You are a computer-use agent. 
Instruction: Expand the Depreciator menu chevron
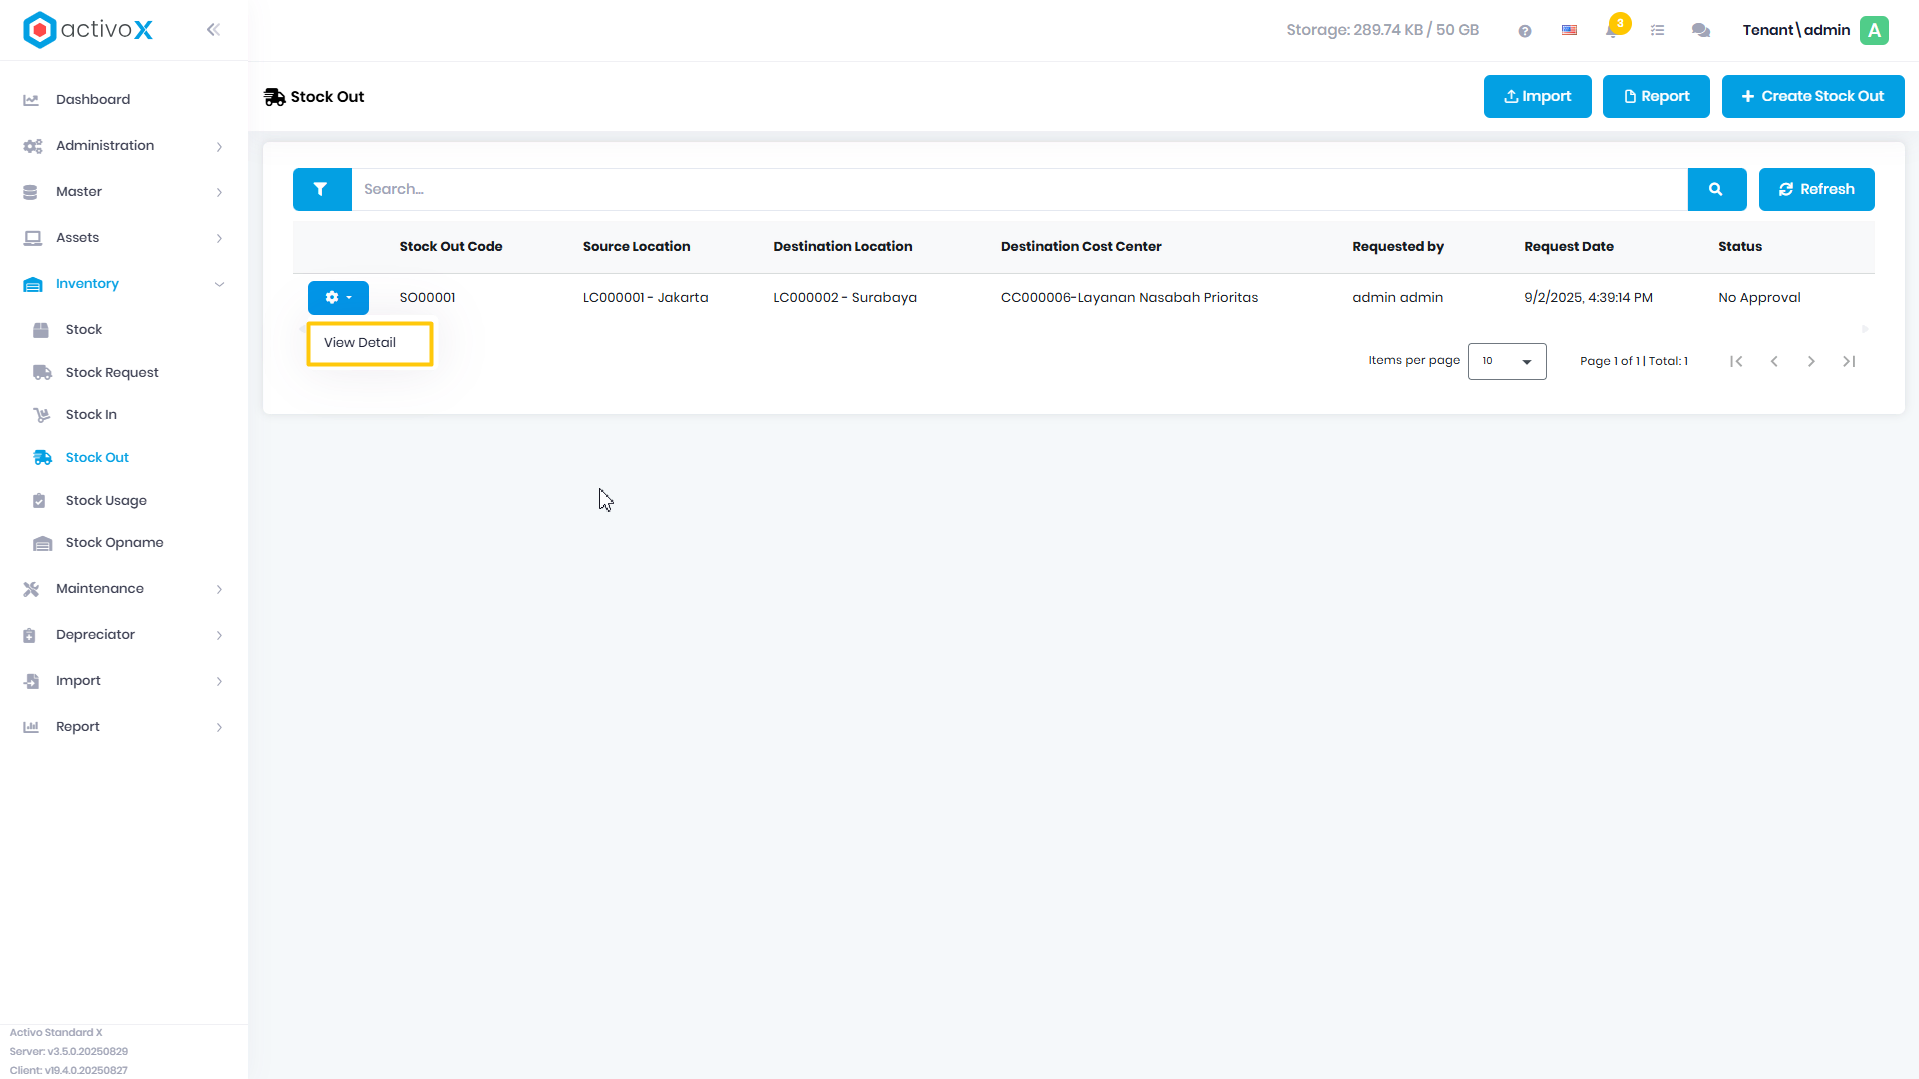[x=219, y=635]
